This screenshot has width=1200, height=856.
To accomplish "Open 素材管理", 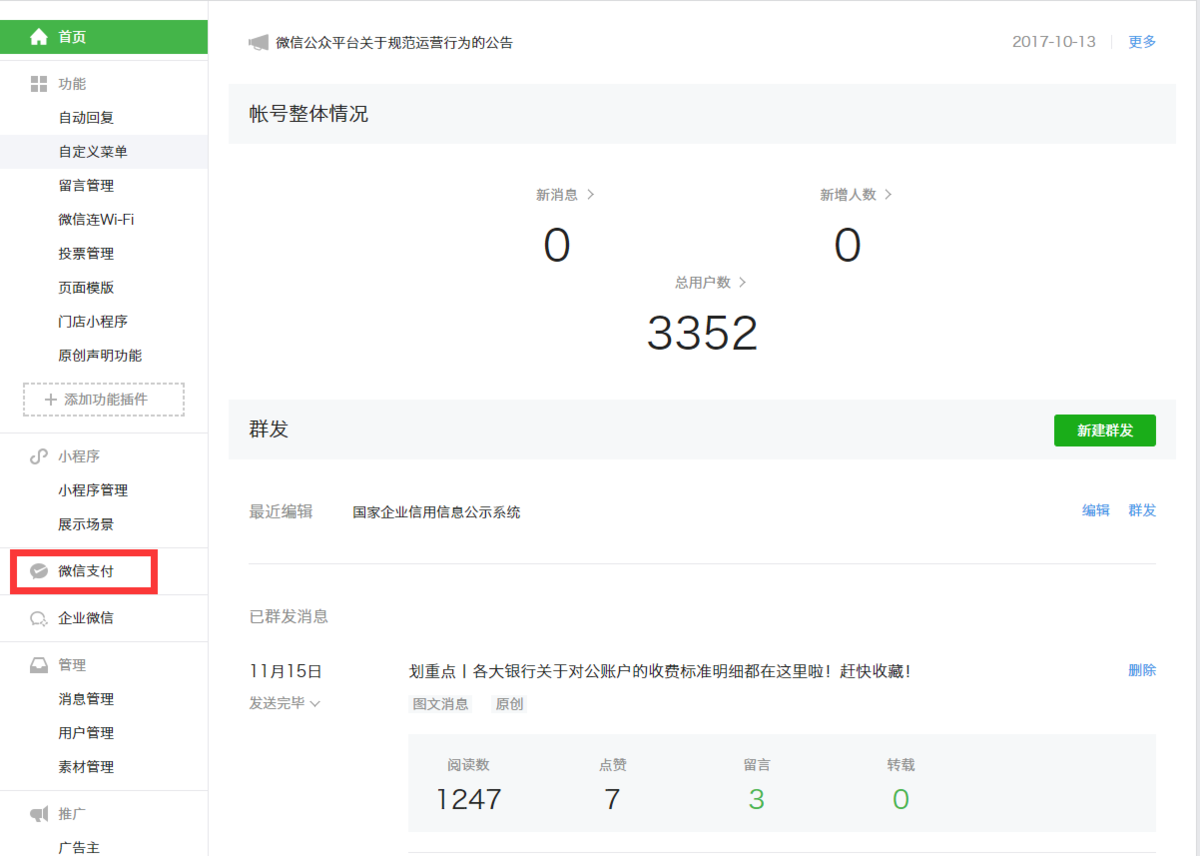I will [x=86, y=767].
